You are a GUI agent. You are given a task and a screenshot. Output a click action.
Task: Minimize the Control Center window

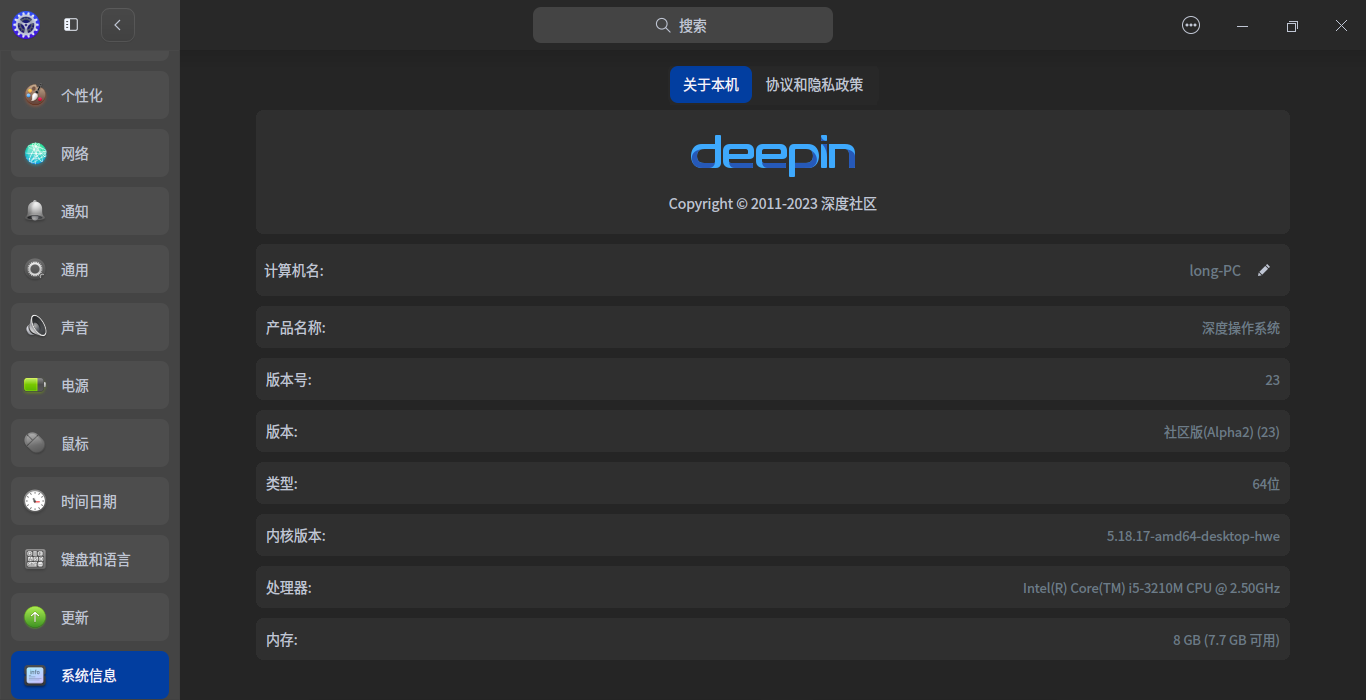(1242, 26)
